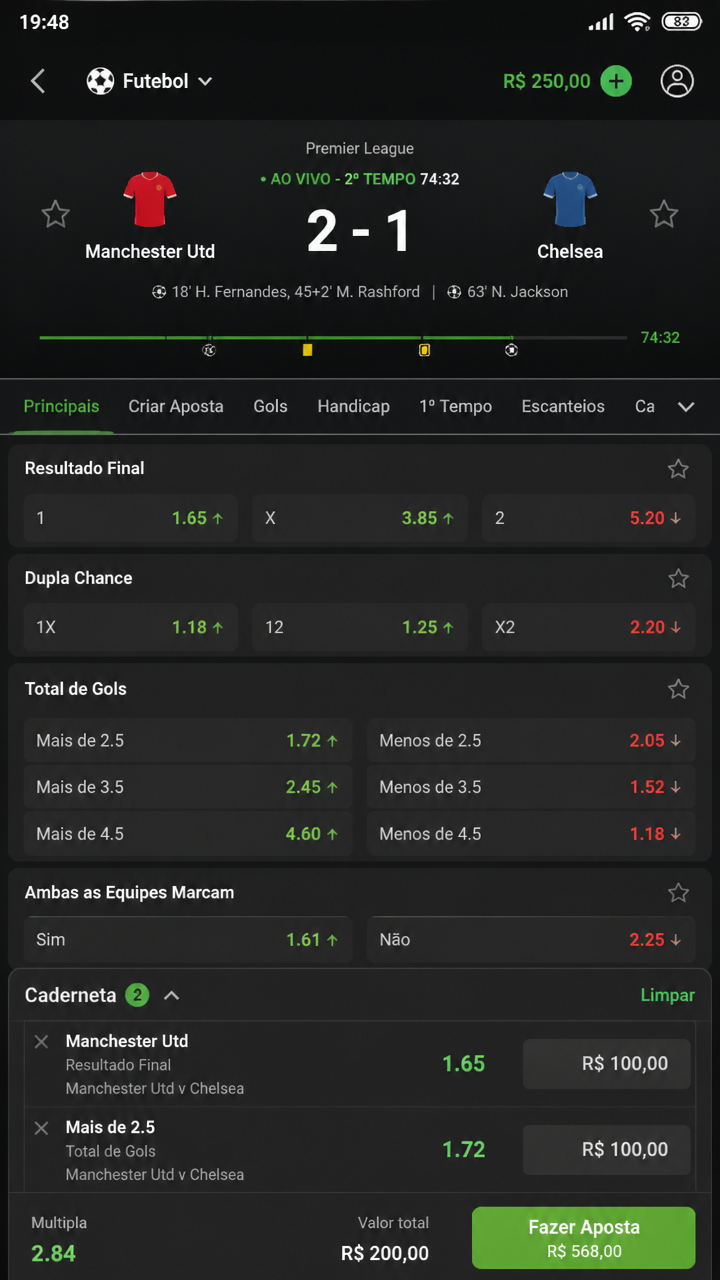Tap the Premier League label
Screen dimensions: 720x1280
[360, 148]
